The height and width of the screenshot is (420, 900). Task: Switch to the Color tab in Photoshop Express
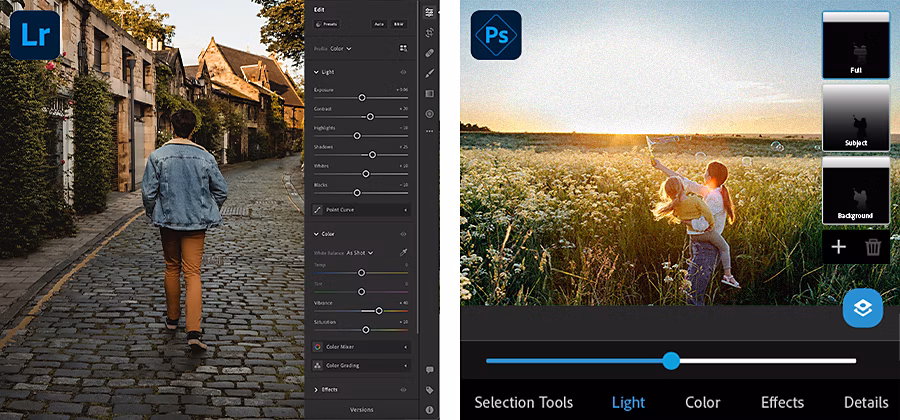703,402
